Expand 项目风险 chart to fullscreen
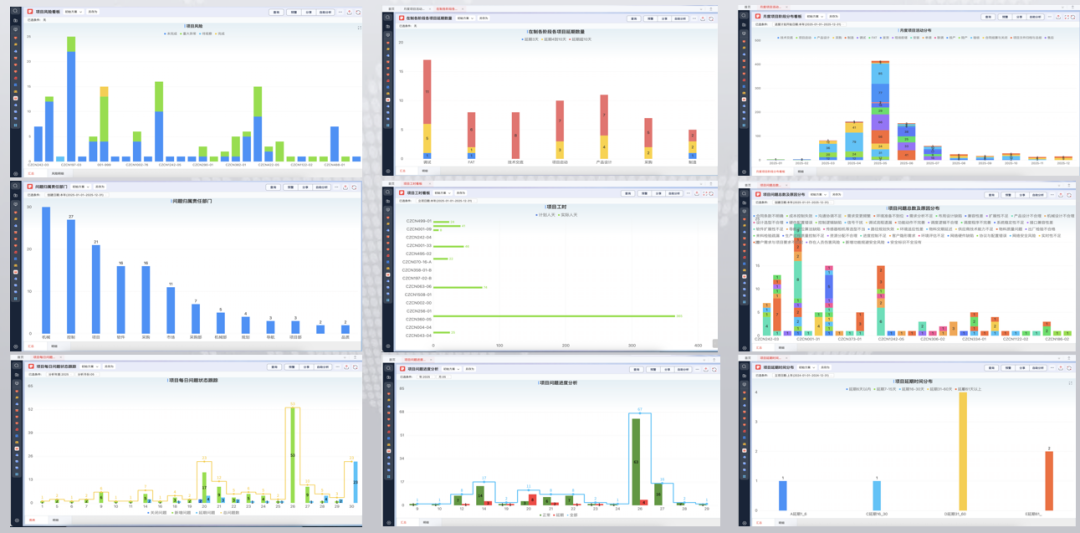This screenshot has height=533, width=1080. 358,28
